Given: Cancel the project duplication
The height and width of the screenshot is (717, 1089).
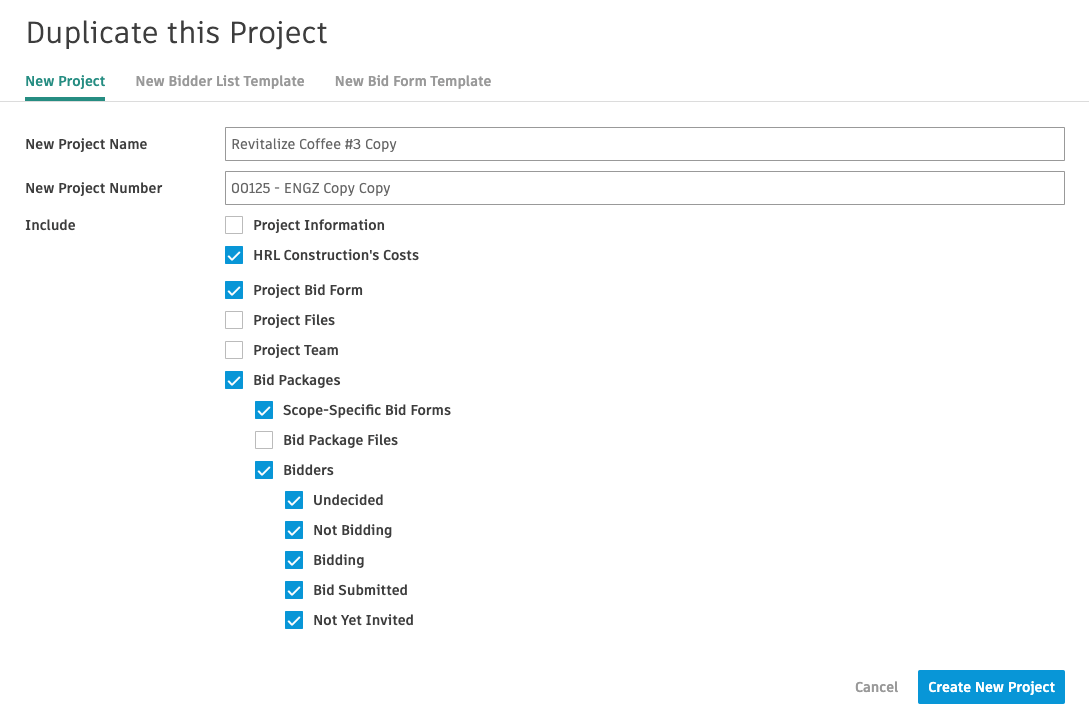Looking at the screenshot, I should pos(876,687).
